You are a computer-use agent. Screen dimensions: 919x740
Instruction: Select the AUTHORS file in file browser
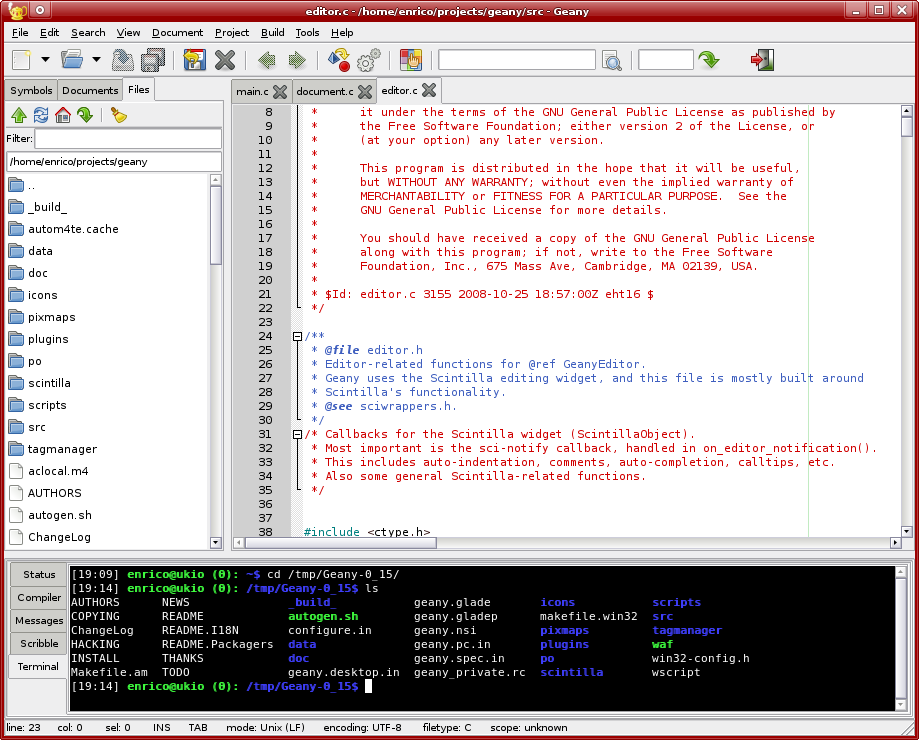coord(107,493)
